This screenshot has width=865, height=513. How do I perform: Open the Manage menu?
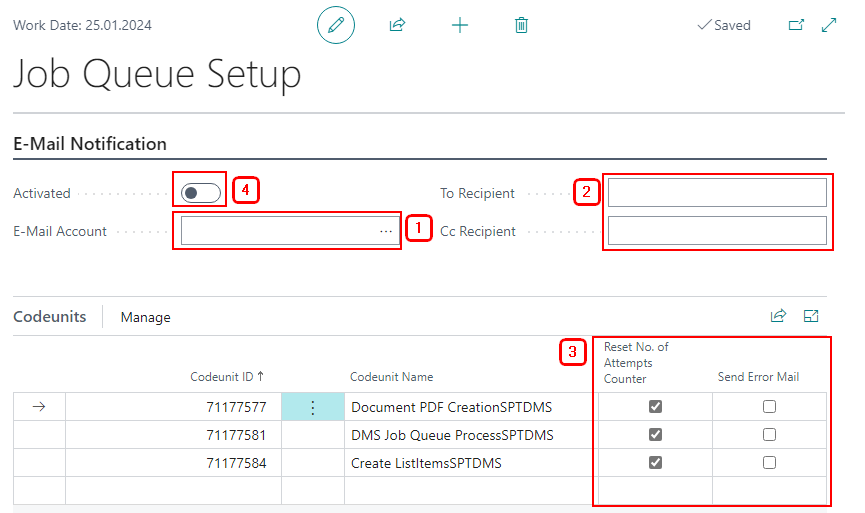pyautogui.click(x=146, y=317)
